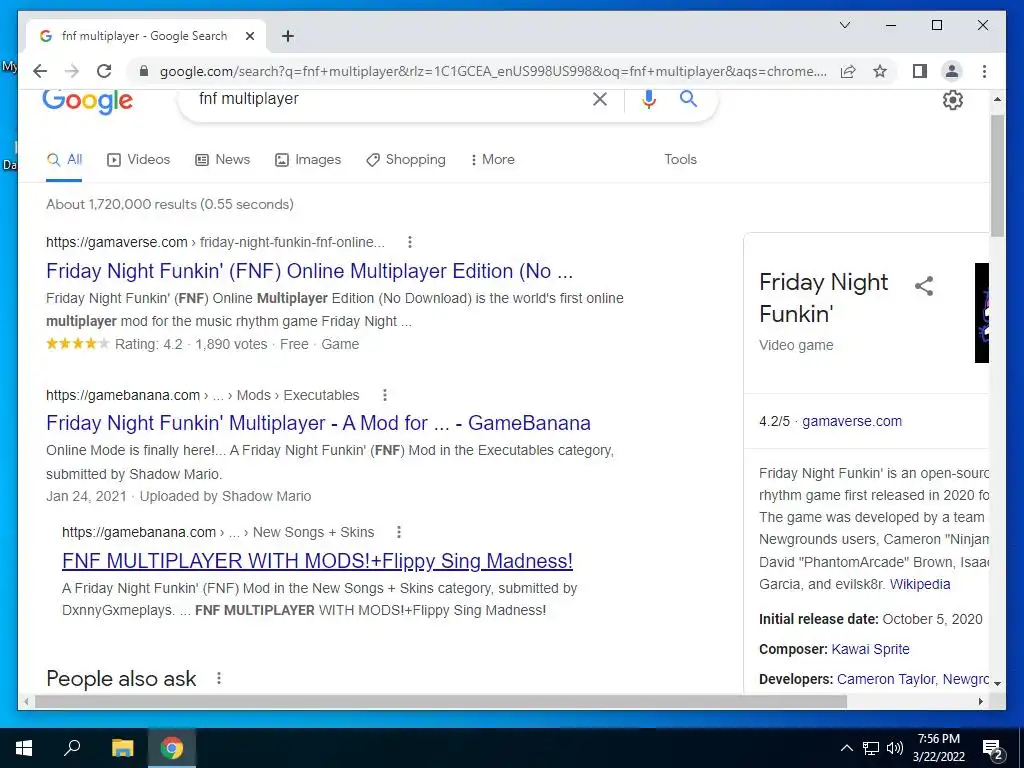This screenshot has width=1024, height=768.
Task: Open Chrome three-dot menu
Action: (984, 71)
